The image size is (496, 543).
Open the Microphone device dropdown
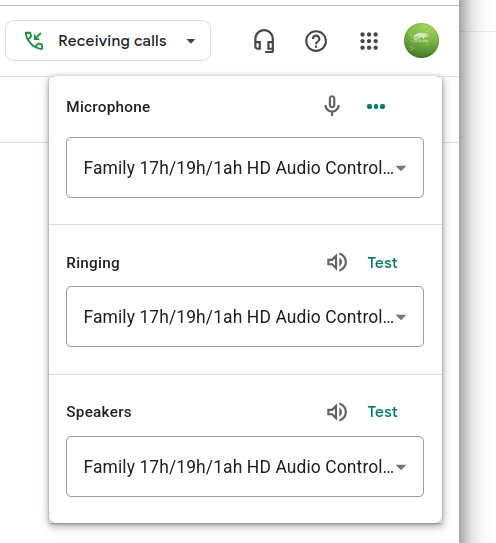[245, 168]
